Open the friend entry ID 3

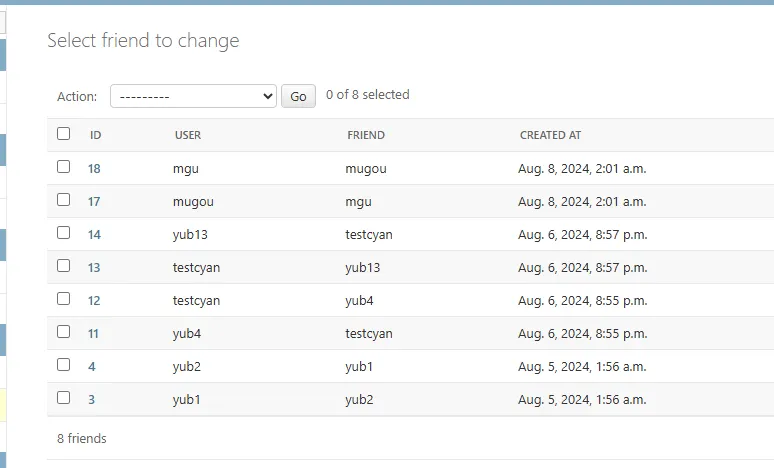click(x=92, y=400)
